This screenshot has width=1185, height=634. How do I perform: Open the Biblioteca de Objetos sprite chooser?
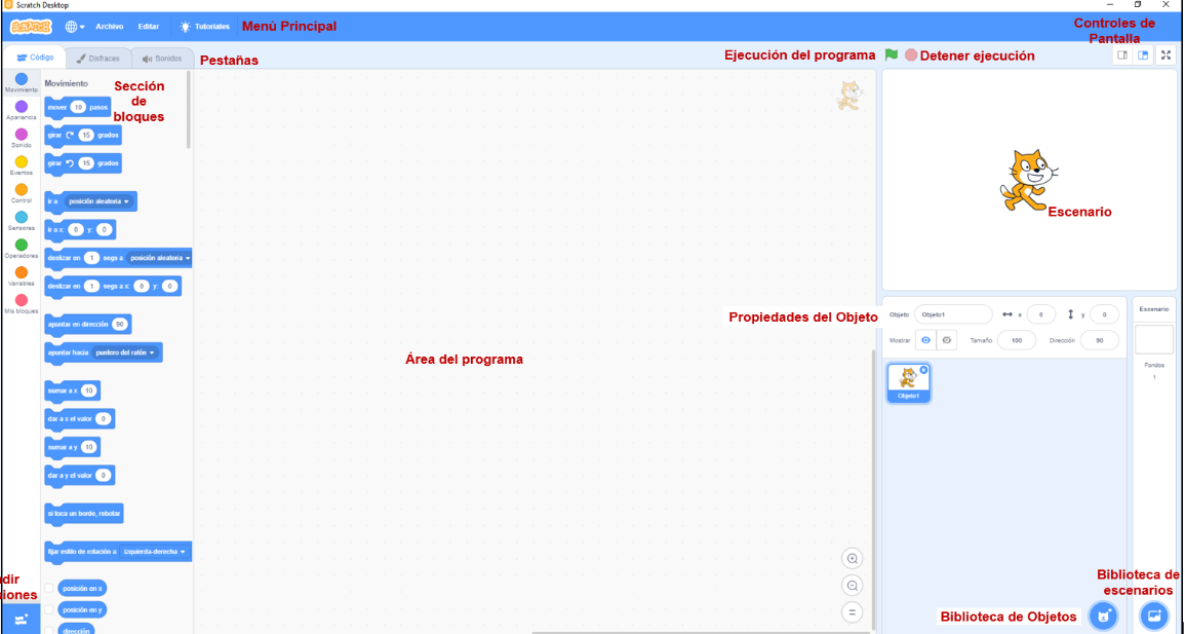[1103, 615]
